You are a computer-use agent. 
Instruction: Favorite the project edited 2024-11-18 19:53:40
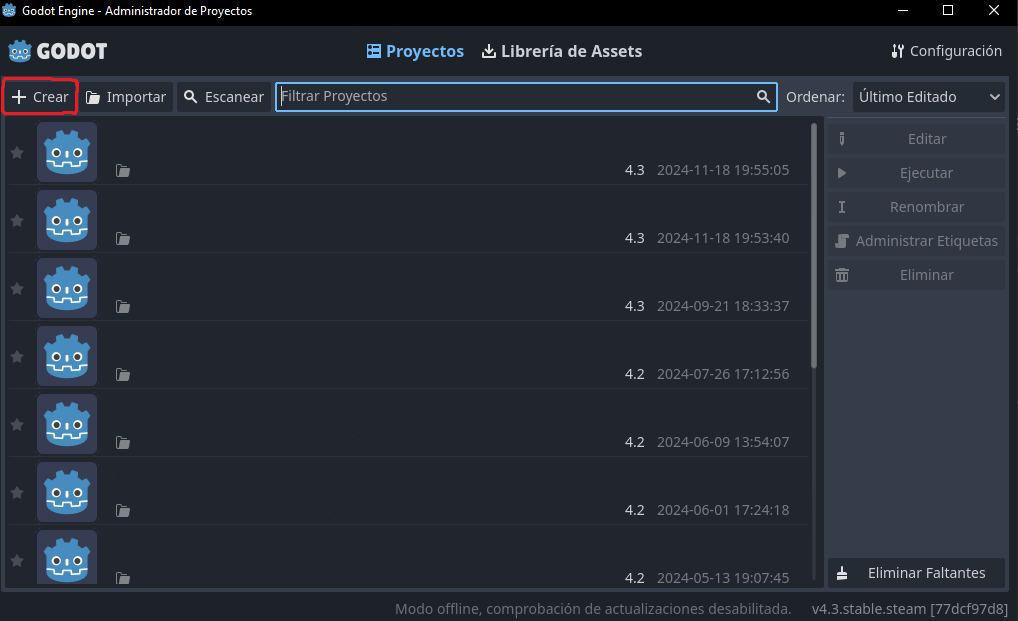point(17,221)
